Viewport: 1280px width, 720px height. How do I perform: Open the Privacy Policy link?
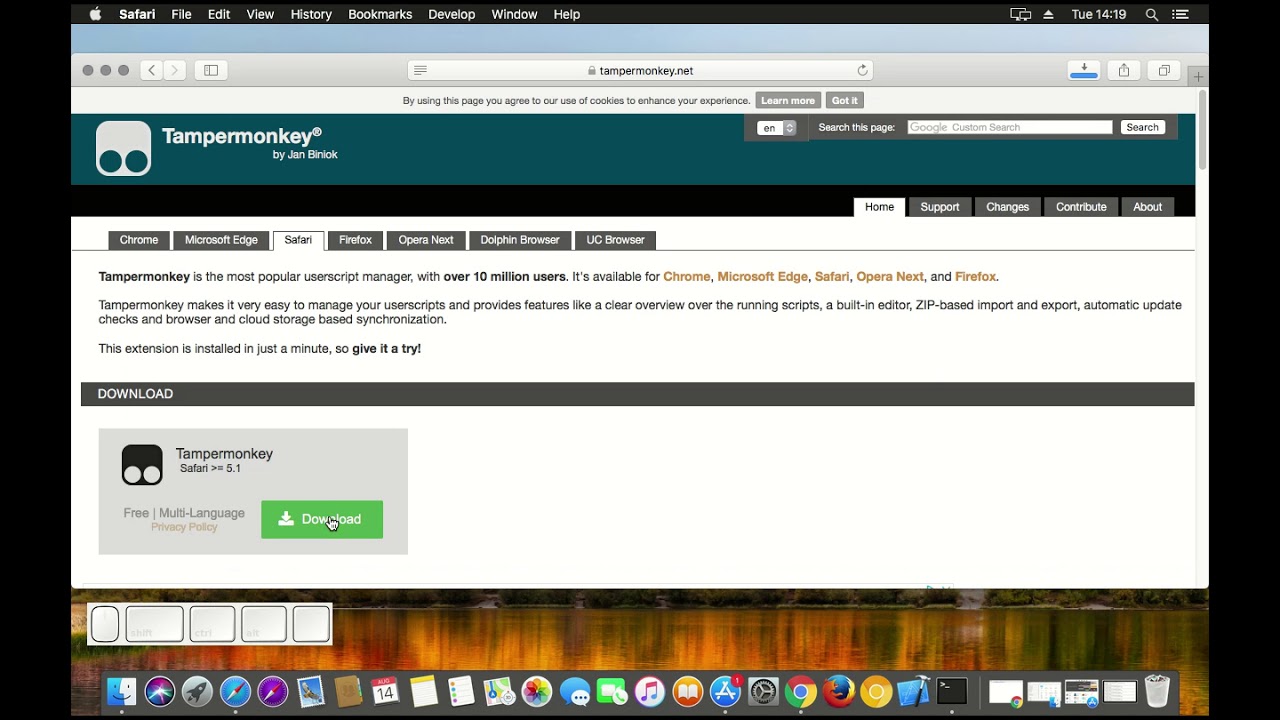tap(184, 527)
